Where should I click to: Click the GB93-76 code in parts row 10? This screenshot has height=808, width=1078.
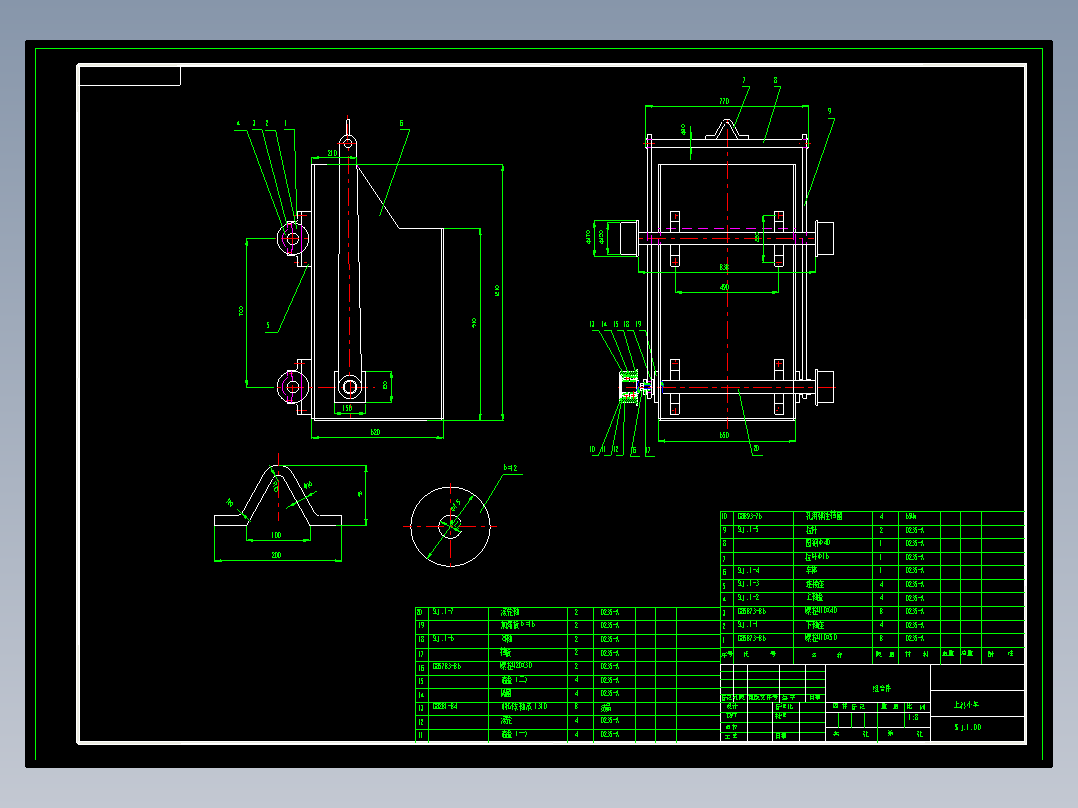pos(749,516)
